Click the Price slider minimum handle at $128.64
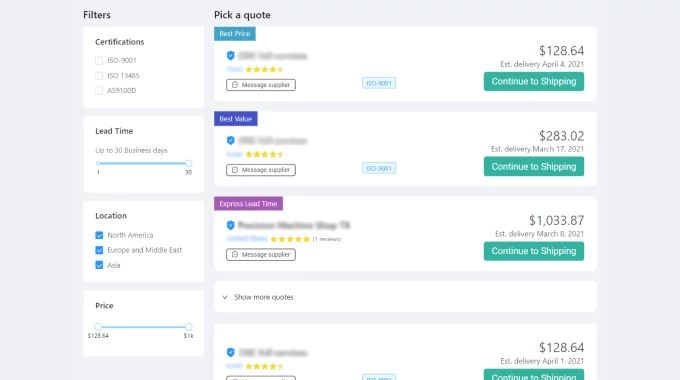Viewport: 680px width, 380px height. point(98,327)
